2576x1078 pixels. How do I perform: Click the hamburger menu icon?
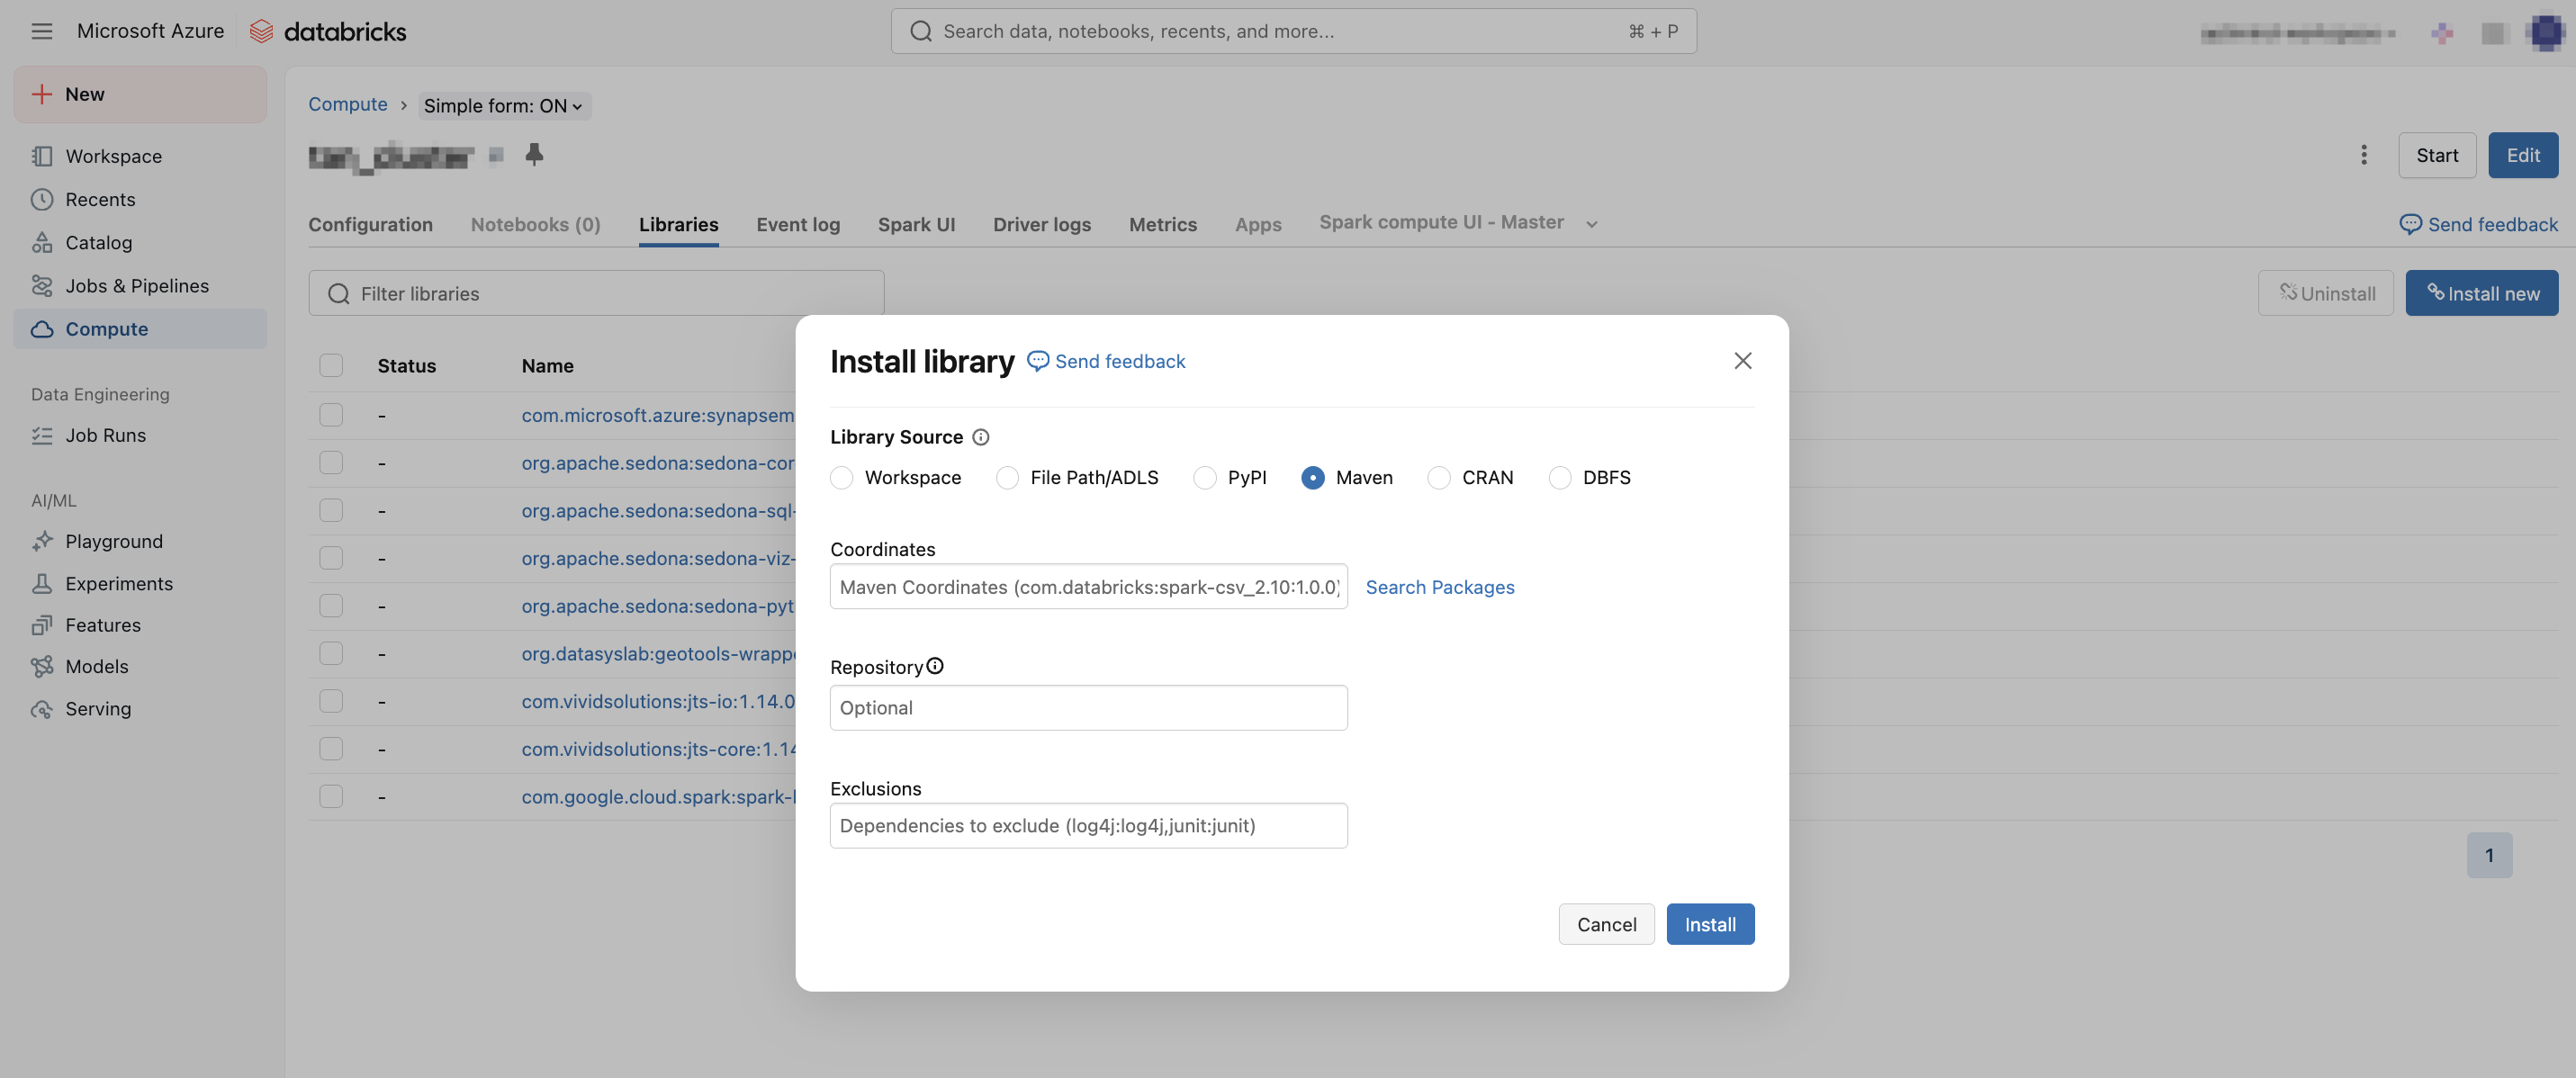point(41,30)
